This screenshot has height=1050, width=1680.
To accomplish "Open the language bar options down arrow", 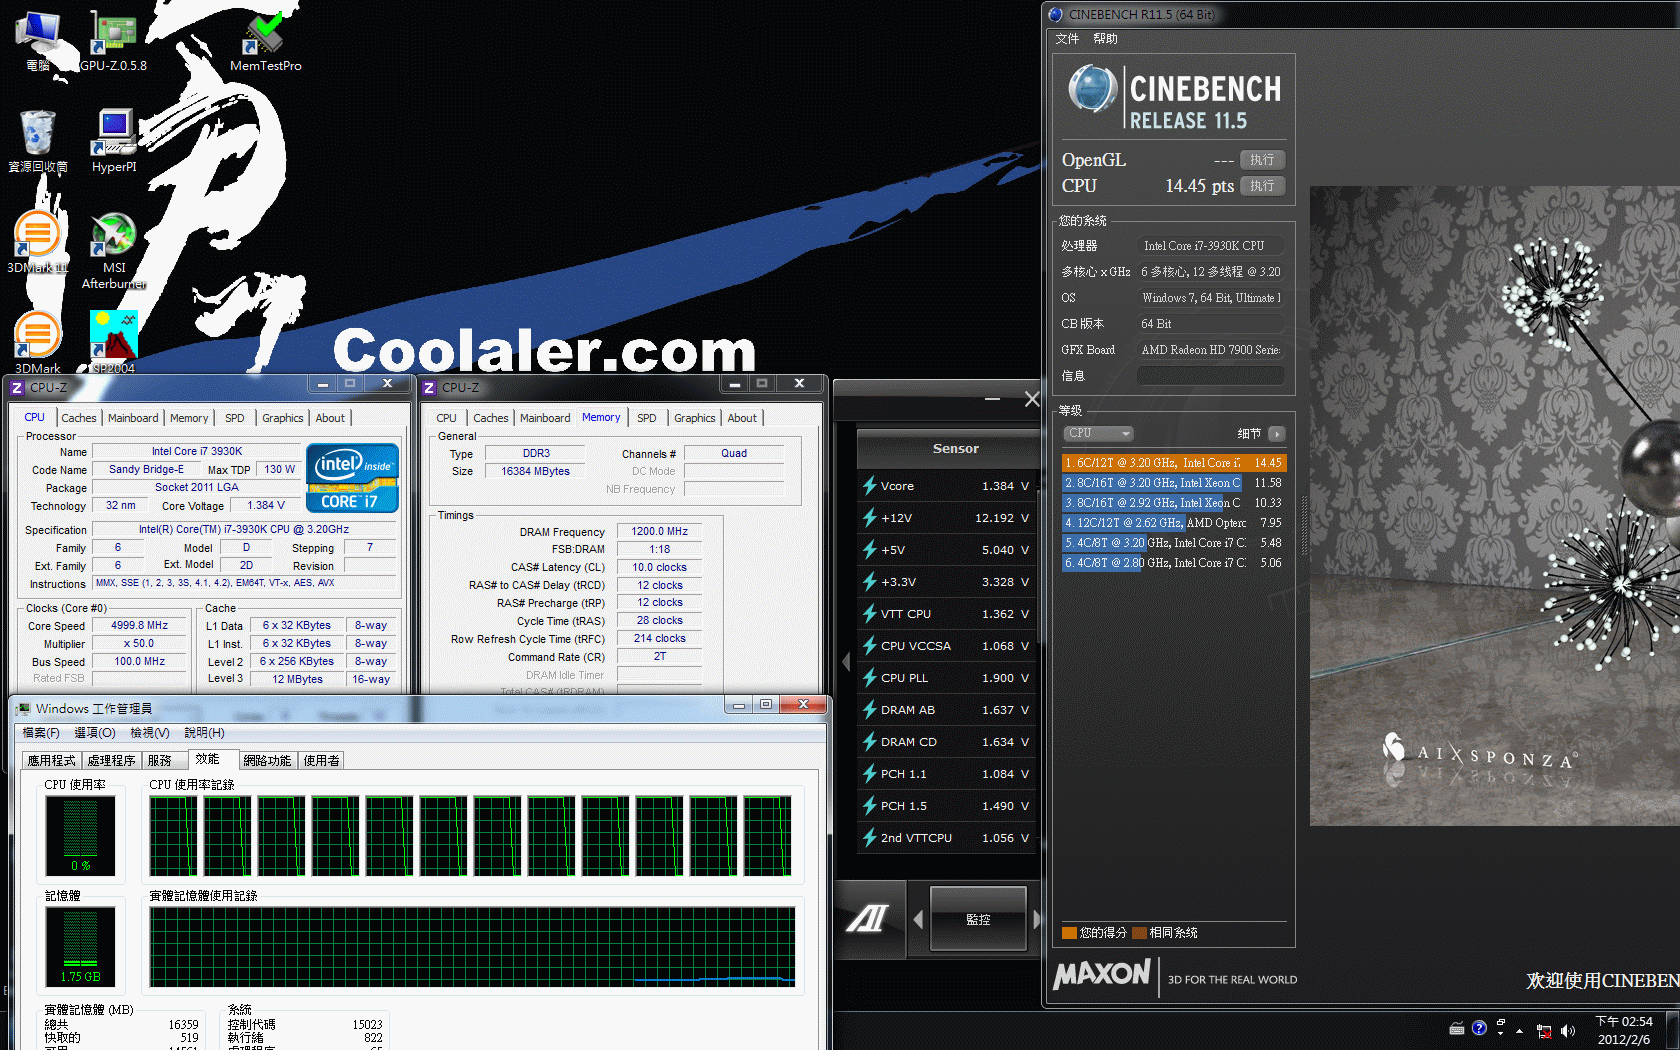I will tap(1500, 1033).
